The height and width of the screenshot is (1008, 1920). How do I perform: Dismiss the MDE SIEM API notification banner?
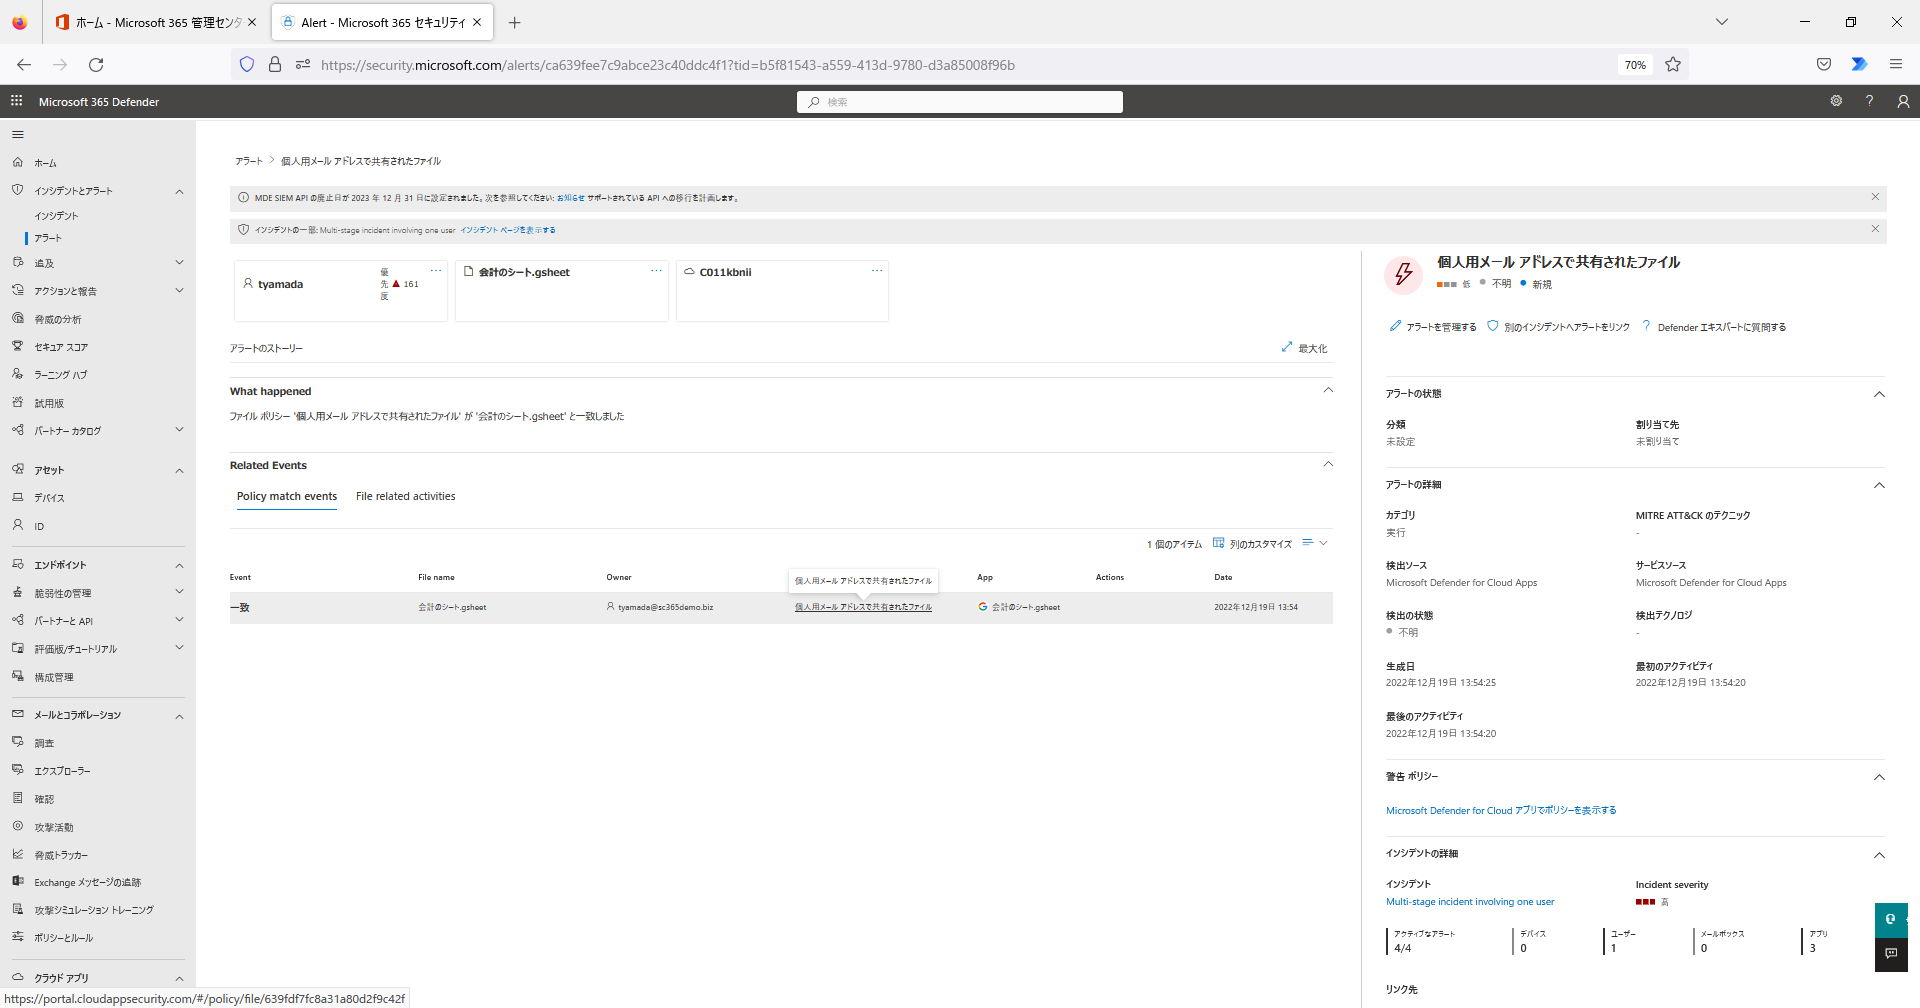(x=1875, y=197)
